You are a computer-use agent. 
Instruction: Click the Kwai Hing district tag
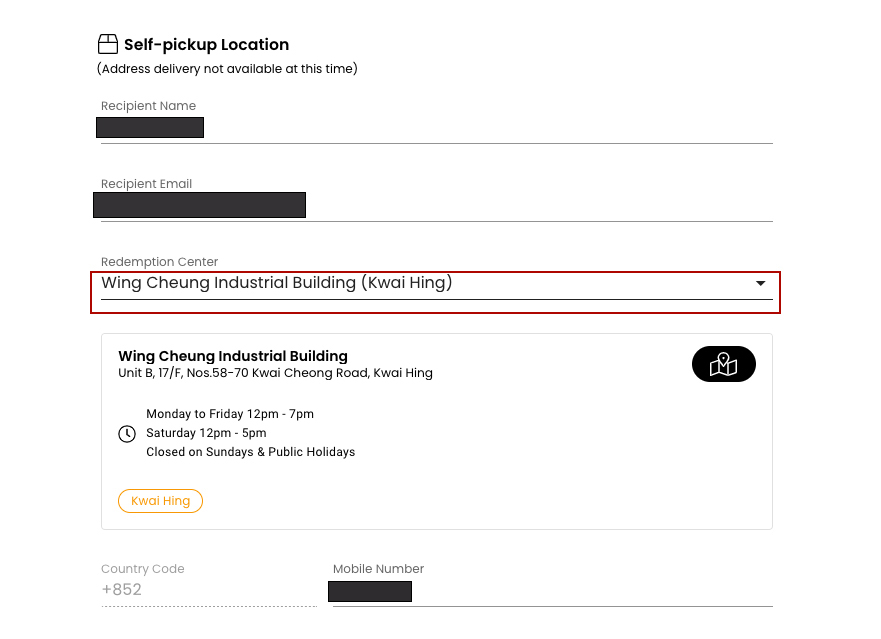point(160,501)
